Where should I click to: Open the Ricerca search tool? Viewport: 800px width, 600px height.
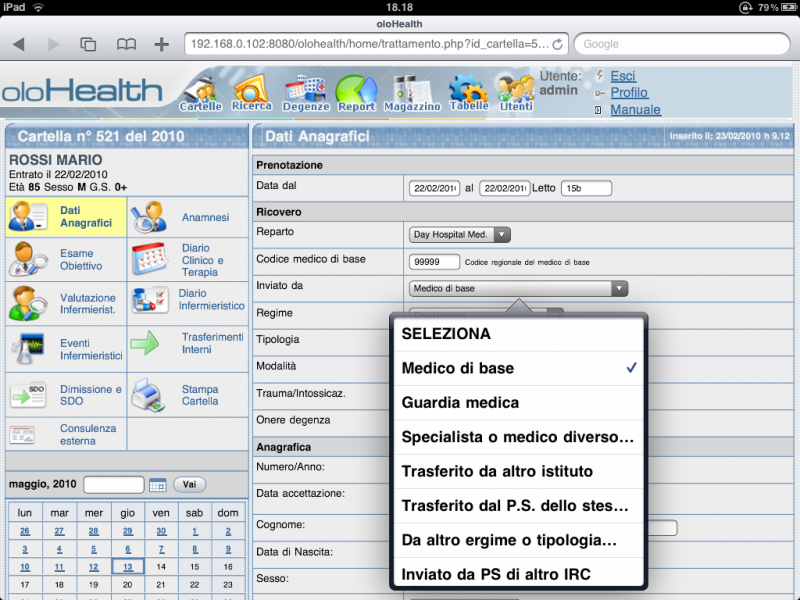pos(252,90)
